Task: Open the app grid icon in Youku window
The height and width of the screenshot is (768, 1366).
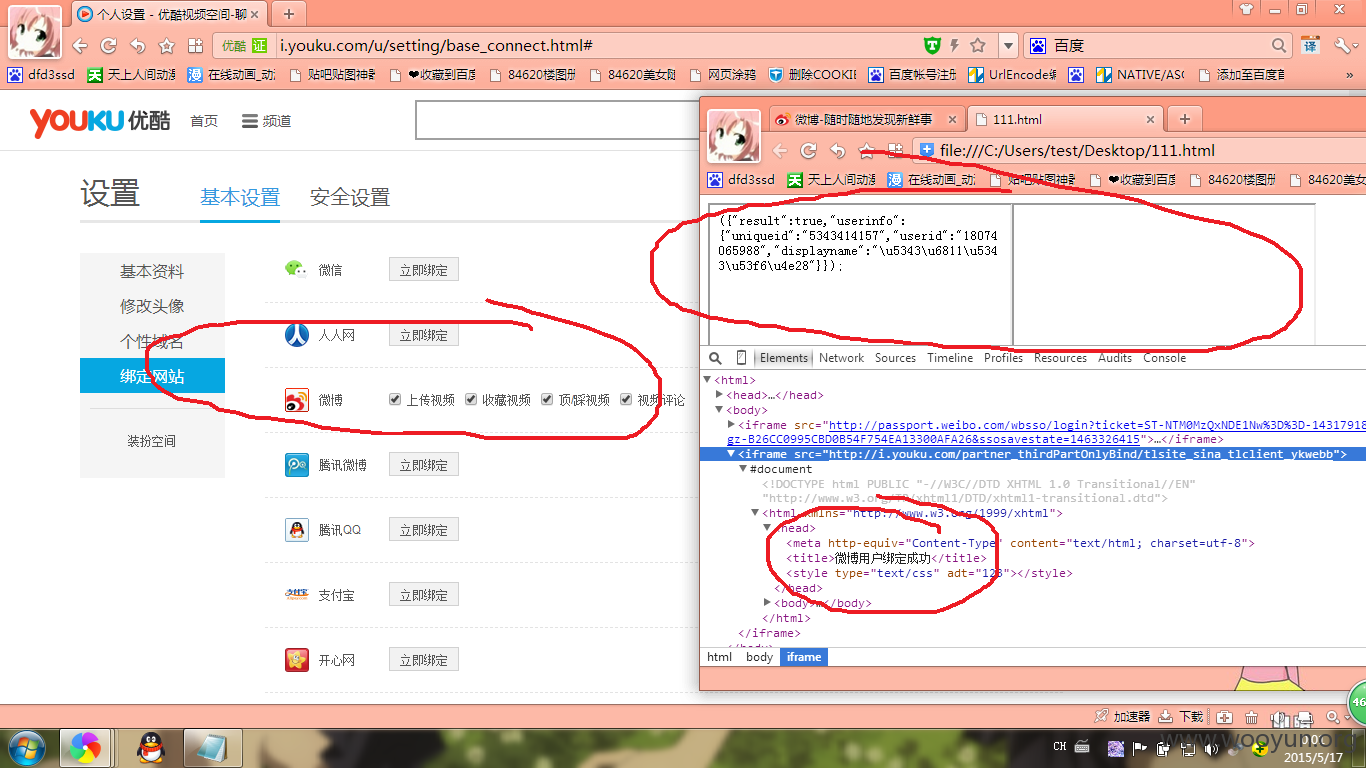Action: point(195,46)
